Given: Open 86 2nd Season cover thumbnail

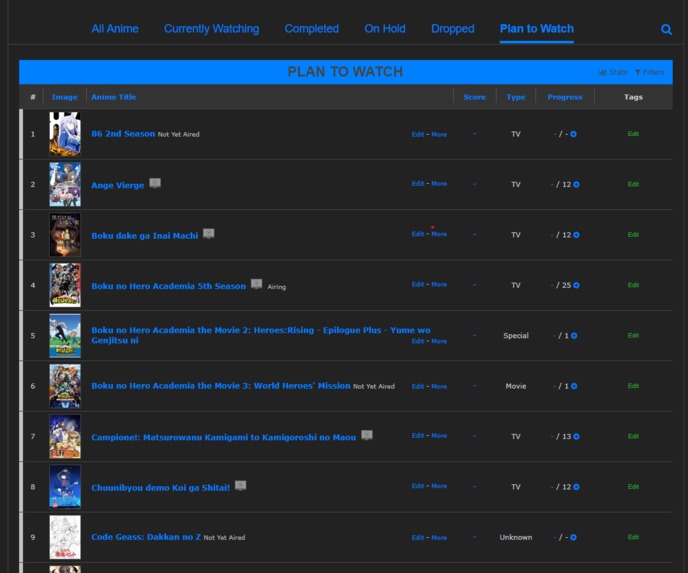Looking at the screenshot, I should 65,134.
